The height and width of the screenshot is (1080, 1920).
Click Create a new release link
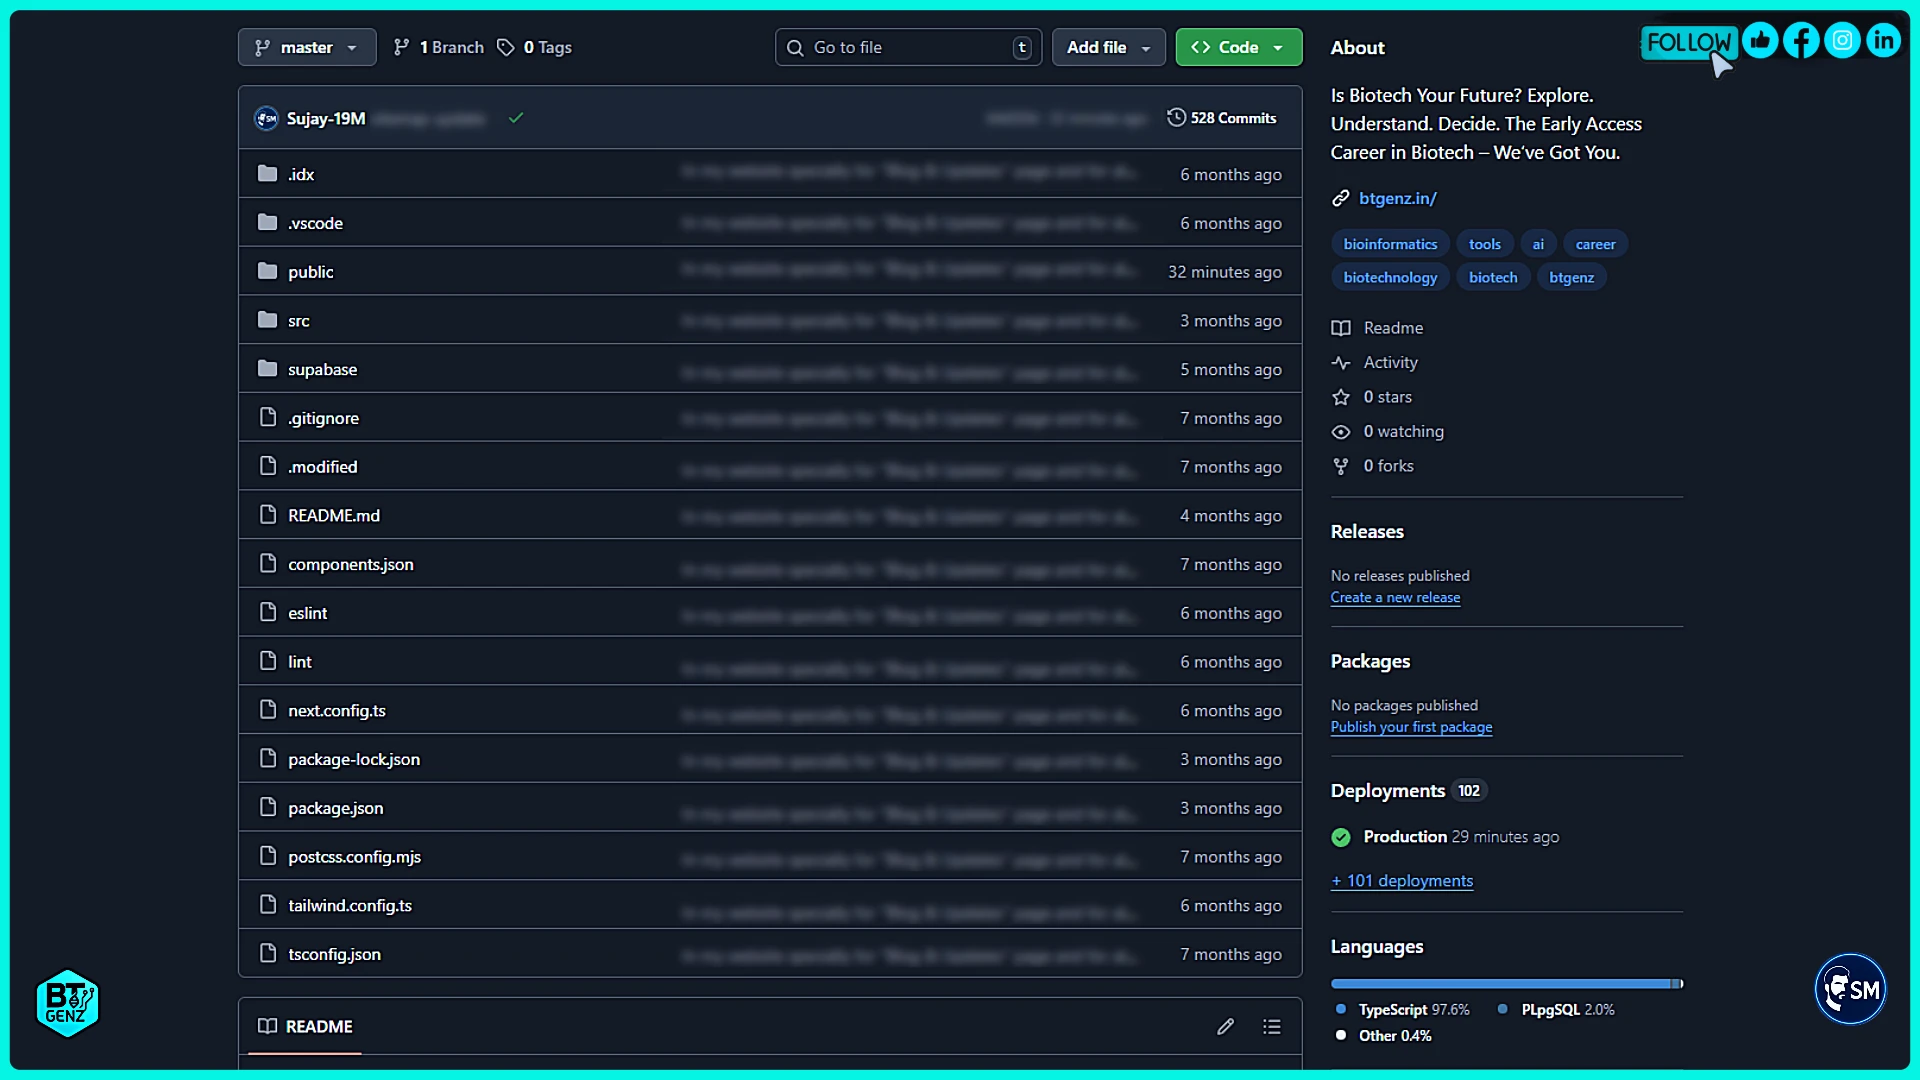pyautogui.click(x=1395, y=598)
